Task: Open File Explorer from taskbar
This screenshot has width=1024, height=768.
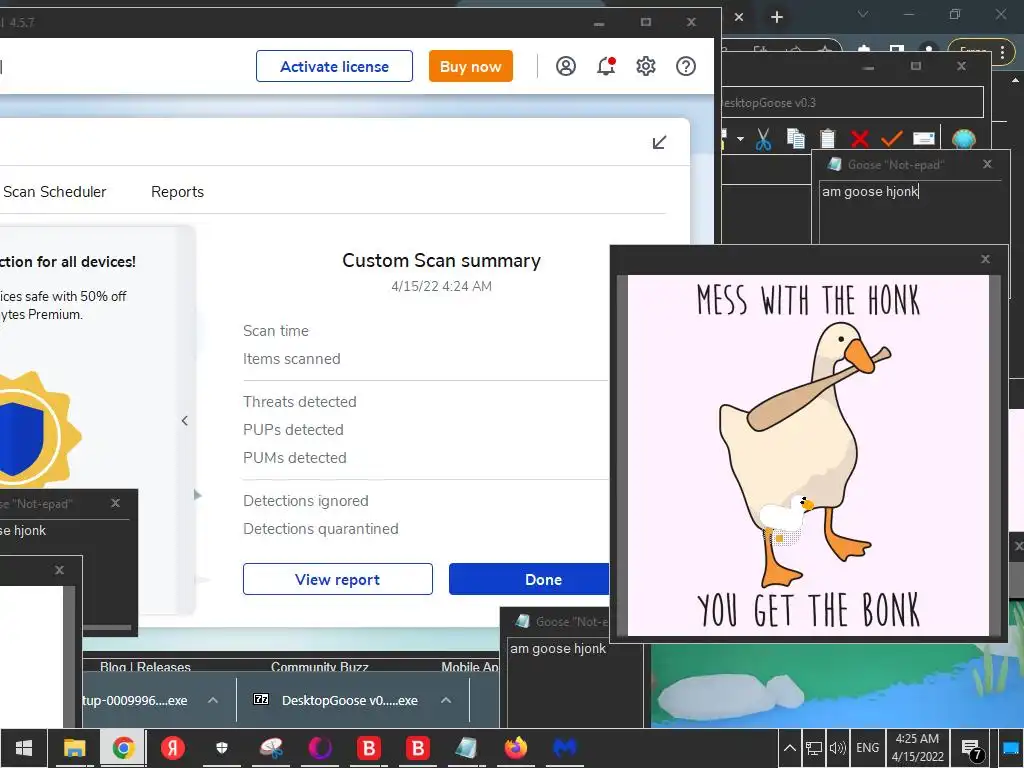Action: pos(74,748)
